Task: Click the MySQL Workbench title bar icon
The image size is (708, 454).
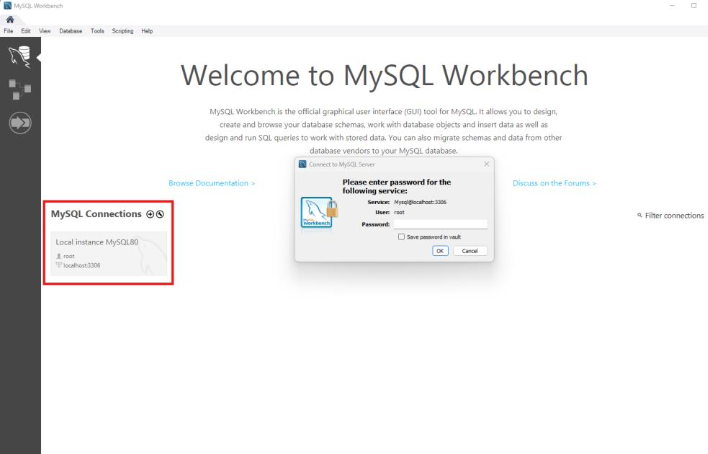Action: coord(7,5)
